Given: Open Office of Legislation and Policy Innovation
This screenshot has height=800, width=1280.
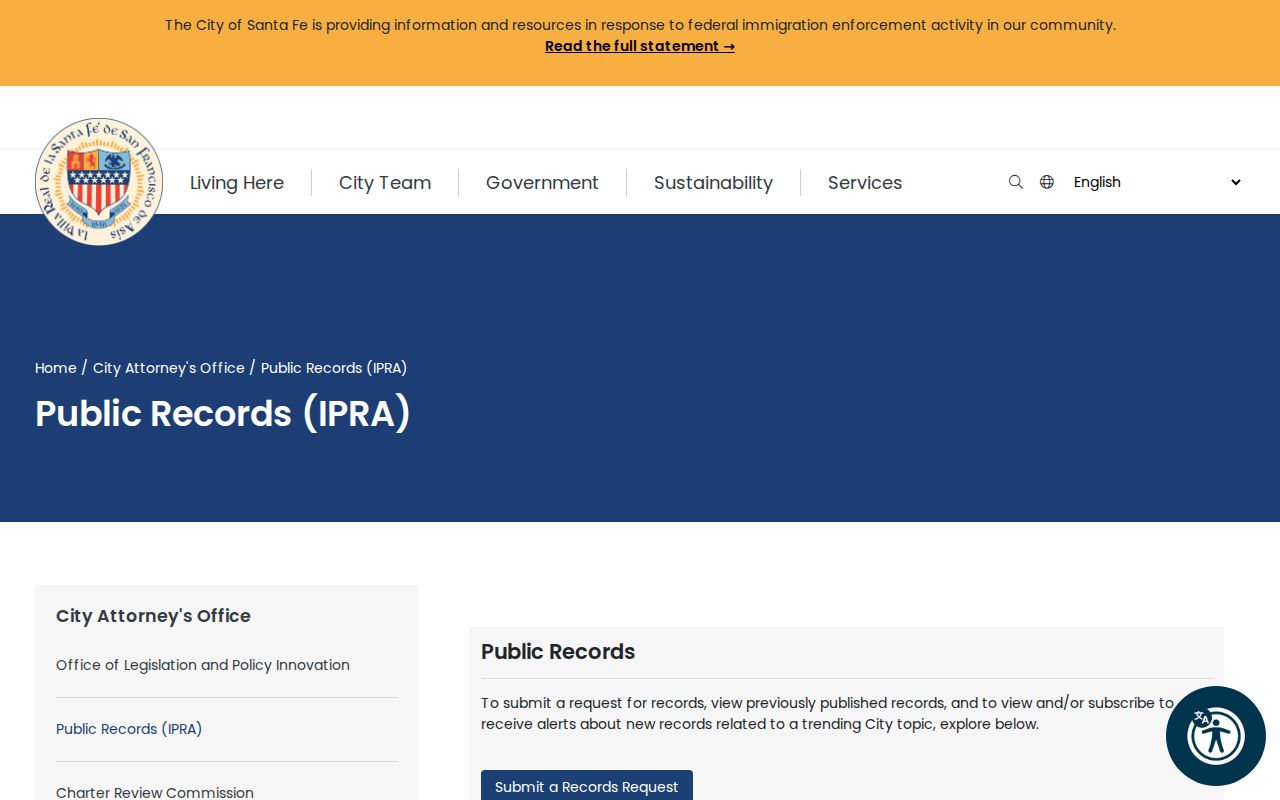Looking at the screenshot, I should click(x=203, y=665).
